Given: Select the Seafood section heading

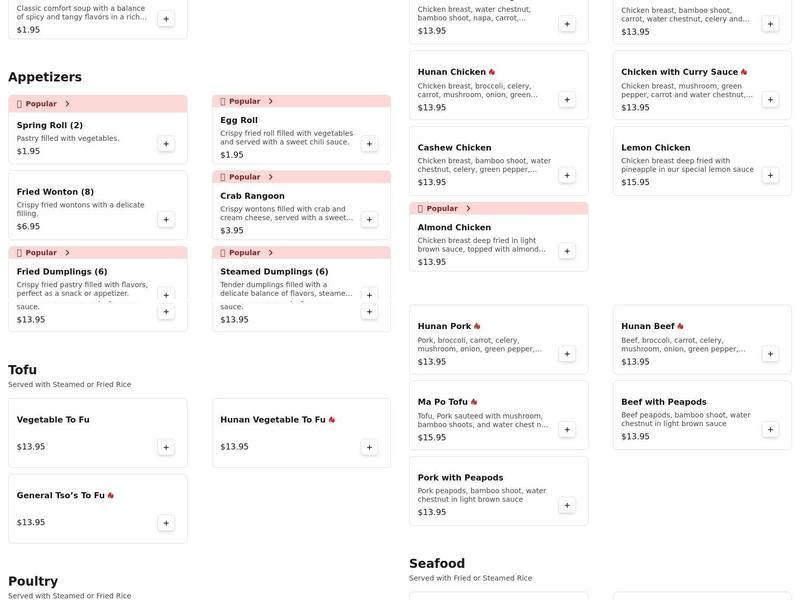Looking at the screenshot, I should coord(437,561).
